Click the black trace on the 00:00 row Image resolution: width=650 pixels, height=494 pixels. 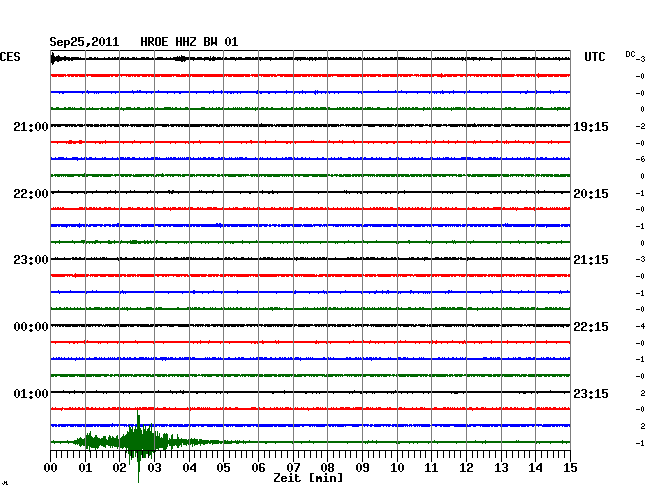(310, 325)
